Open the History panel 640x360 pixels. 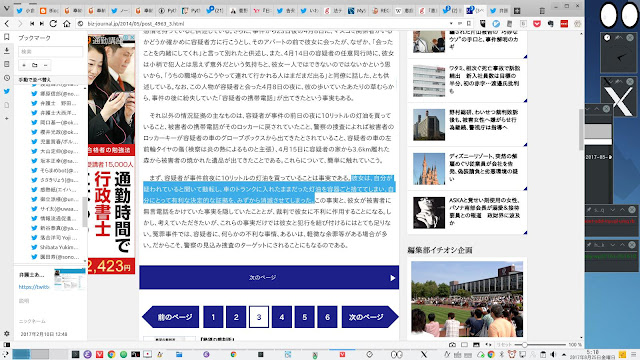pos(7,78)
